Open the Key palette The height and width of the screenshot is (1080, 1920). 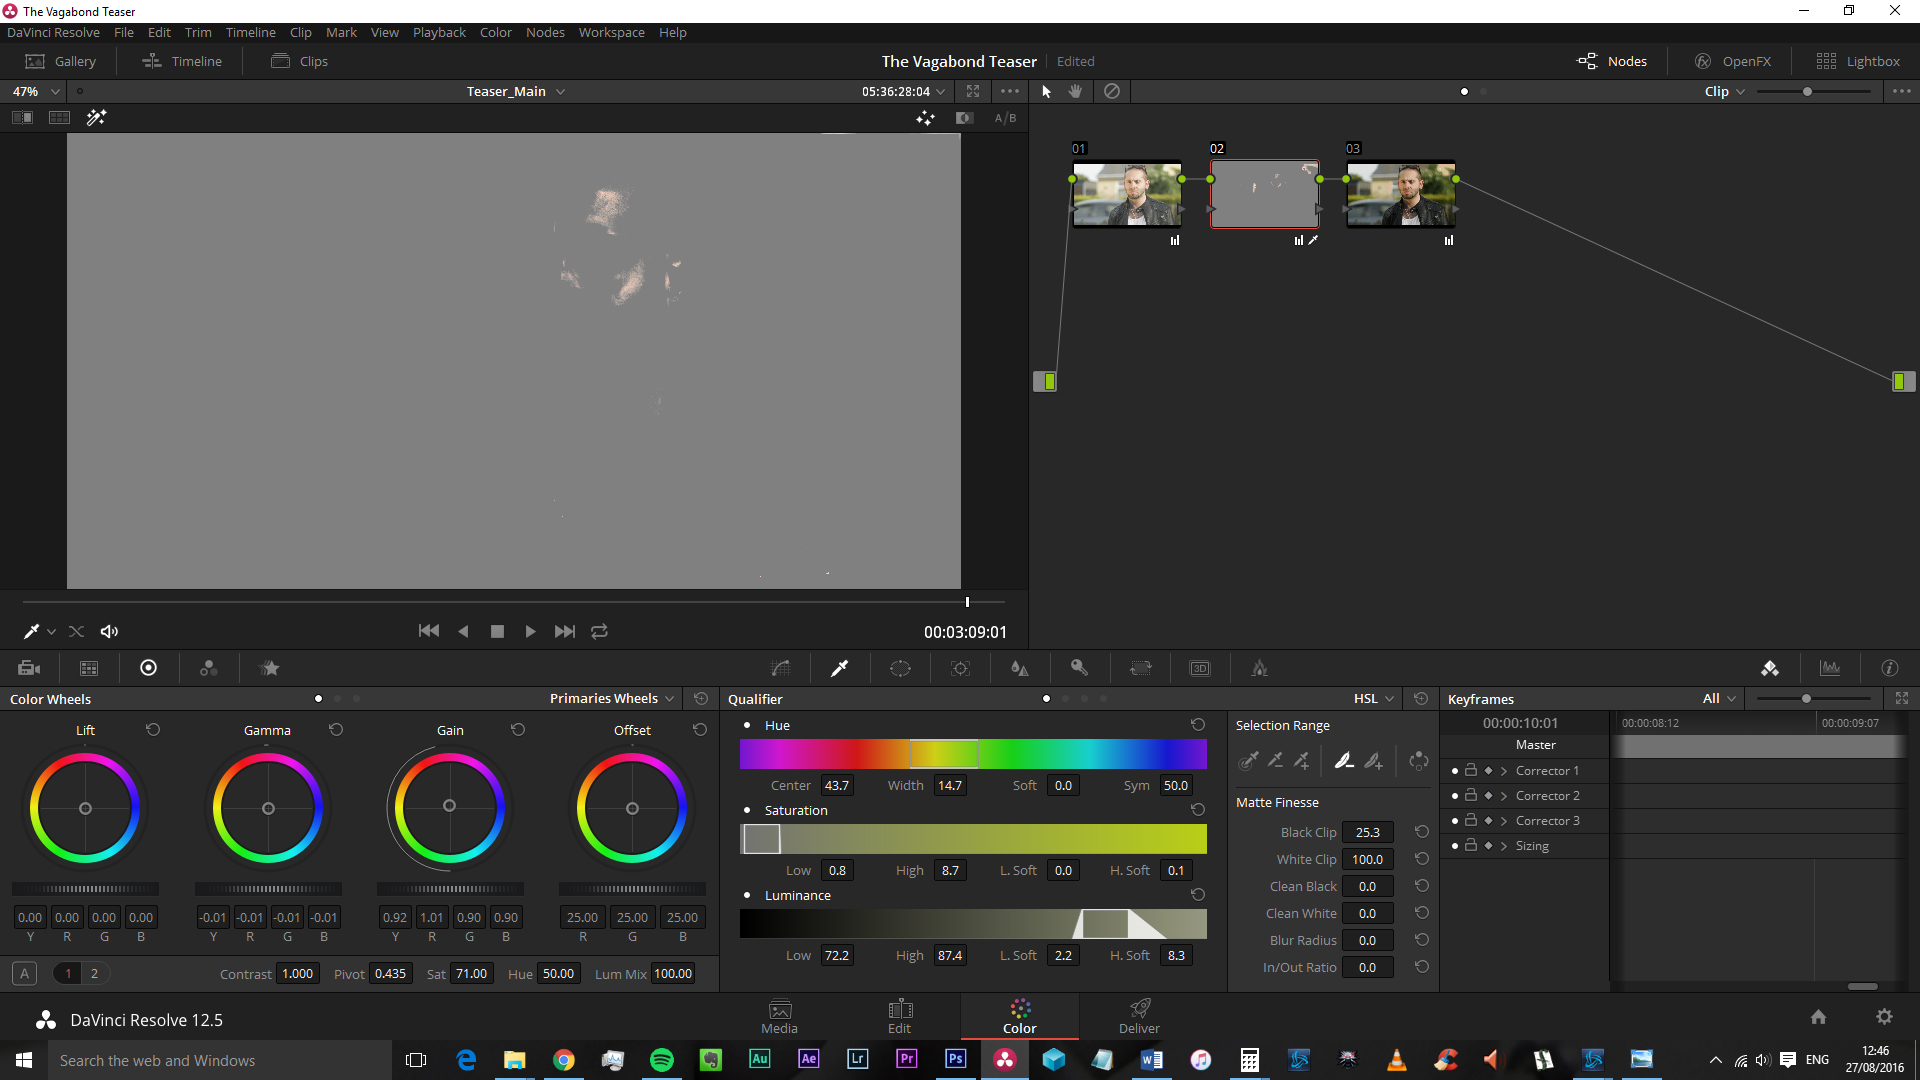[x=1080, y=668]
